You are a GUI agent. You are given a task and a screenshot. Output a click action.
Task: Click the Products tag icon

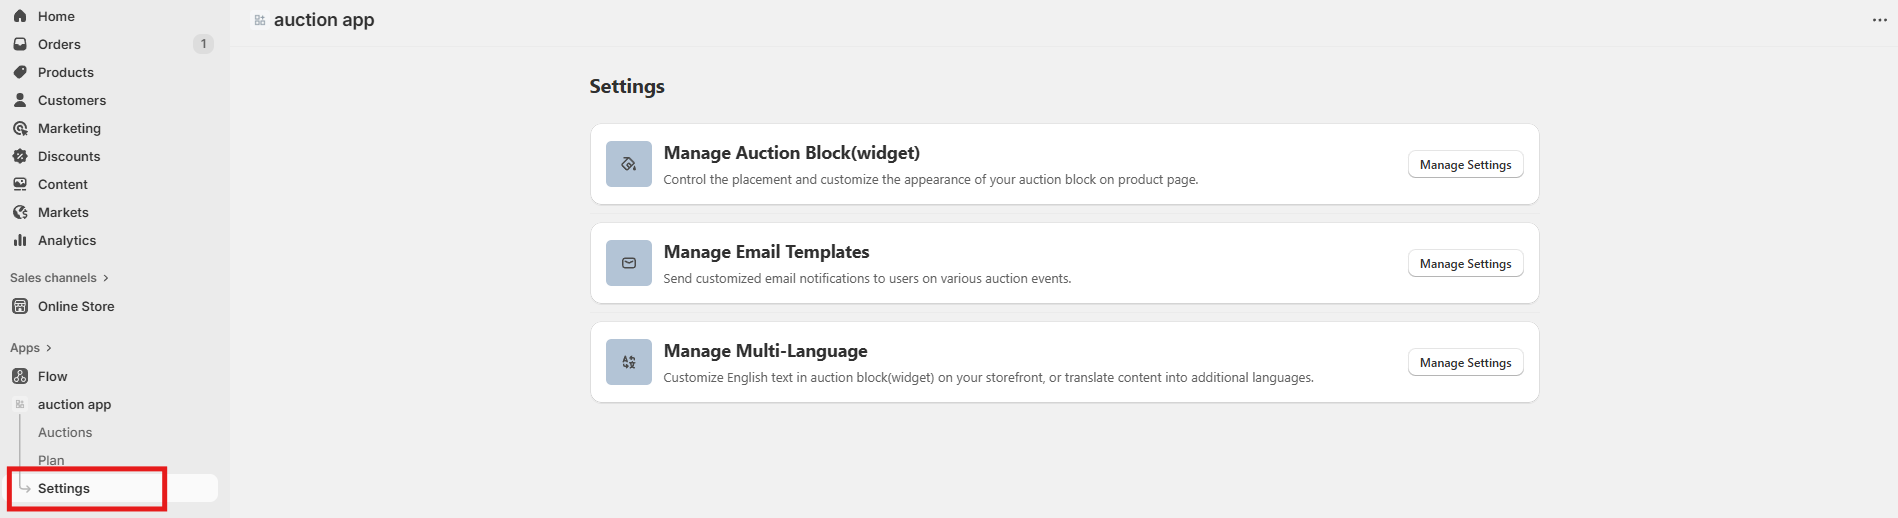(x=20, y=72)
